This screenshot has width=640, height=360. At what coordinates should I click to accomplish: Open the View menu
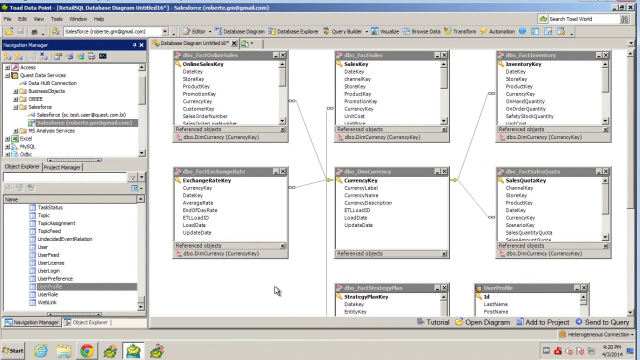pyautogui.click(x=39, y=19)
